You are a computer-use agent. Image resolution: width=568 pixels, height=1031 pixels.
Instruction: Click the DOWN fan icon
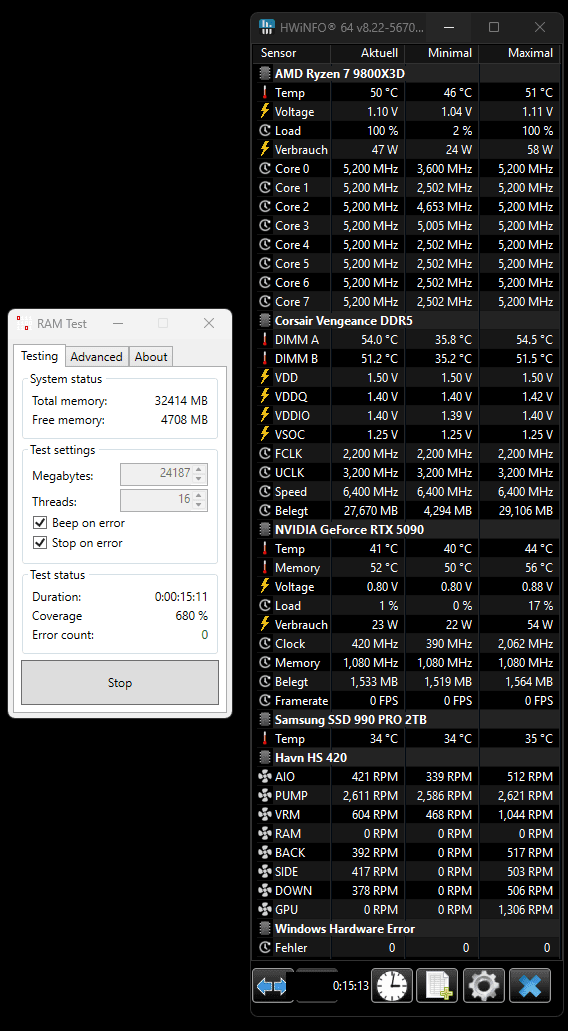(x=265, y=891)
